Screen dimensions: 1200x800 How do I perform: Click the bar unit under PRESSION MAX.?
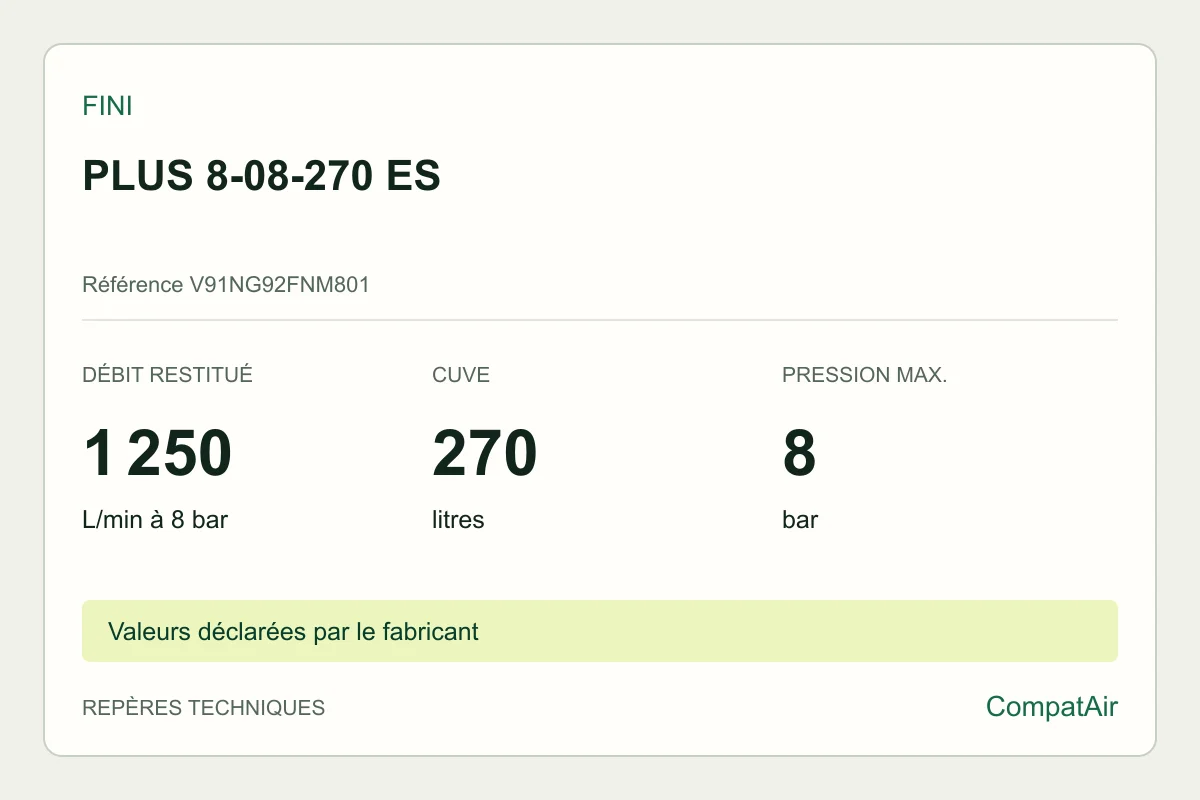[x=800, y=520]
